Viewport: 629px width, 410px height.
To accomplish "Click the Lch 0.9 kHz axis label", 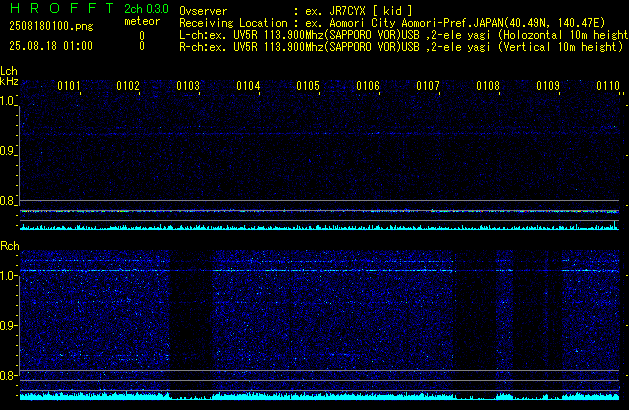I will tap(8, 151).
